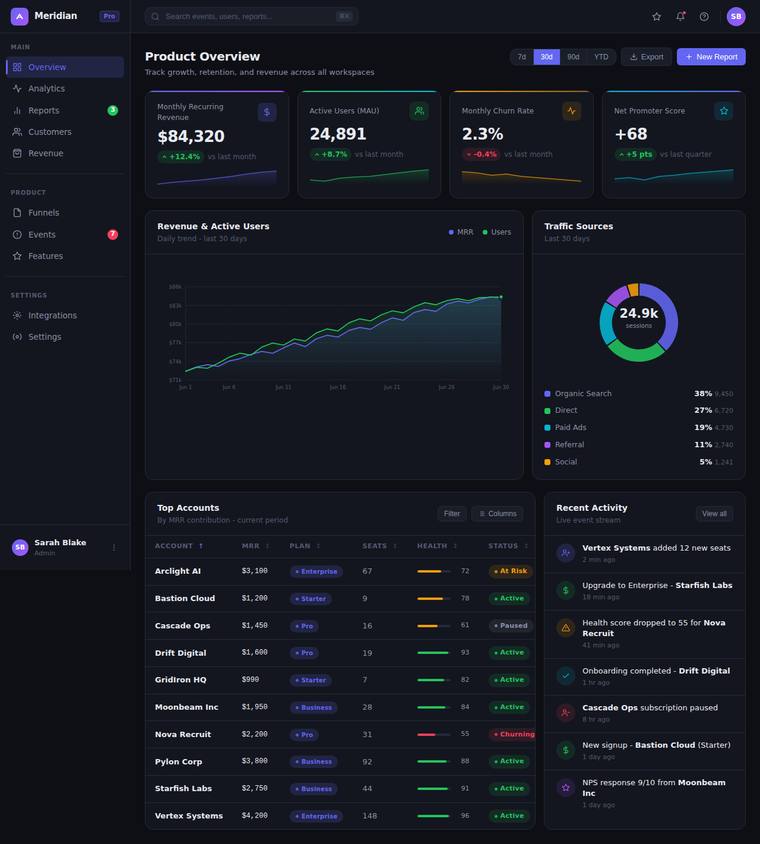Click Sarah Blake avatar in sidebar
Viewport: 760px width, 844px height.
[20, 547]
